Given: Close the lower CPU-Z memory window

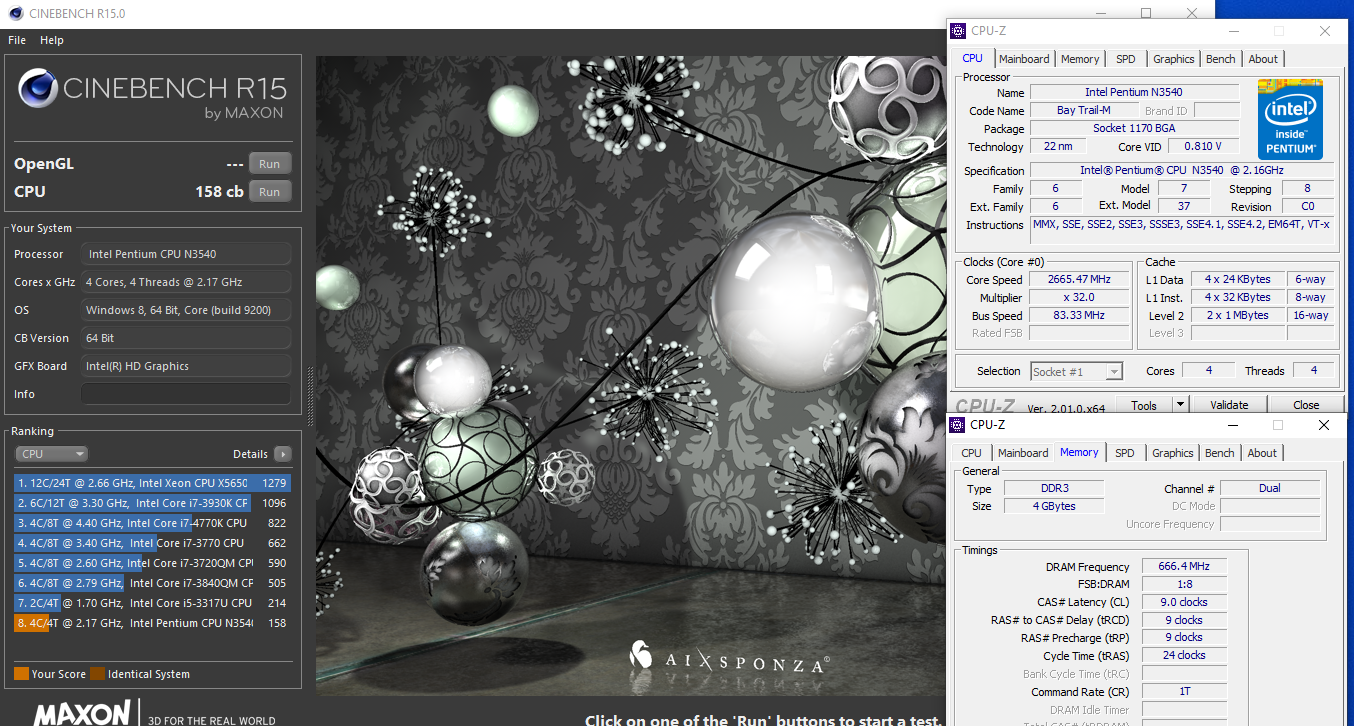Looking at the screenshot, I should coord(1323,425).
